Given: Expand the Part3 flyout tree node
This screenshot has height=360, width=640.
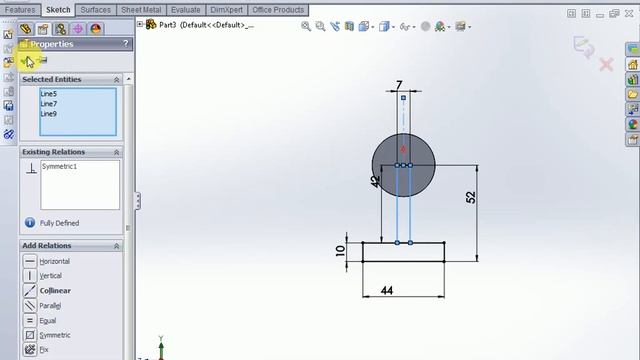Looking at the screenshot, I should (140, 24).
